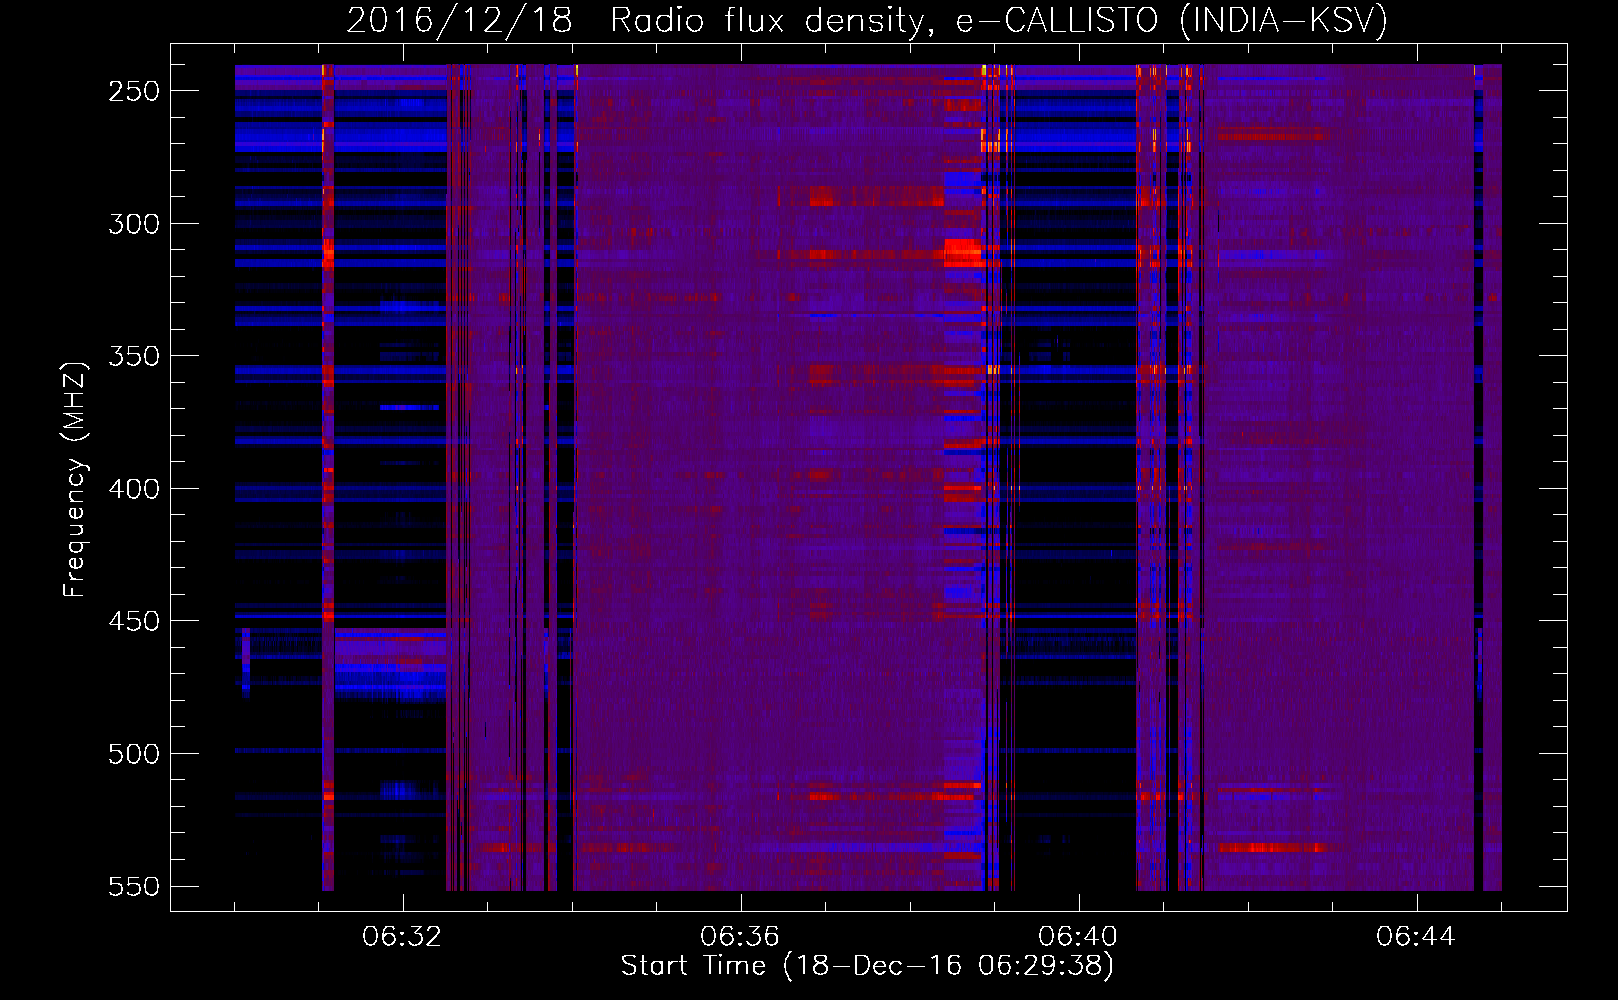1618x1000 pixels.
Task: Click the 06:44 time tick label
Action: tap(1416, 937)
